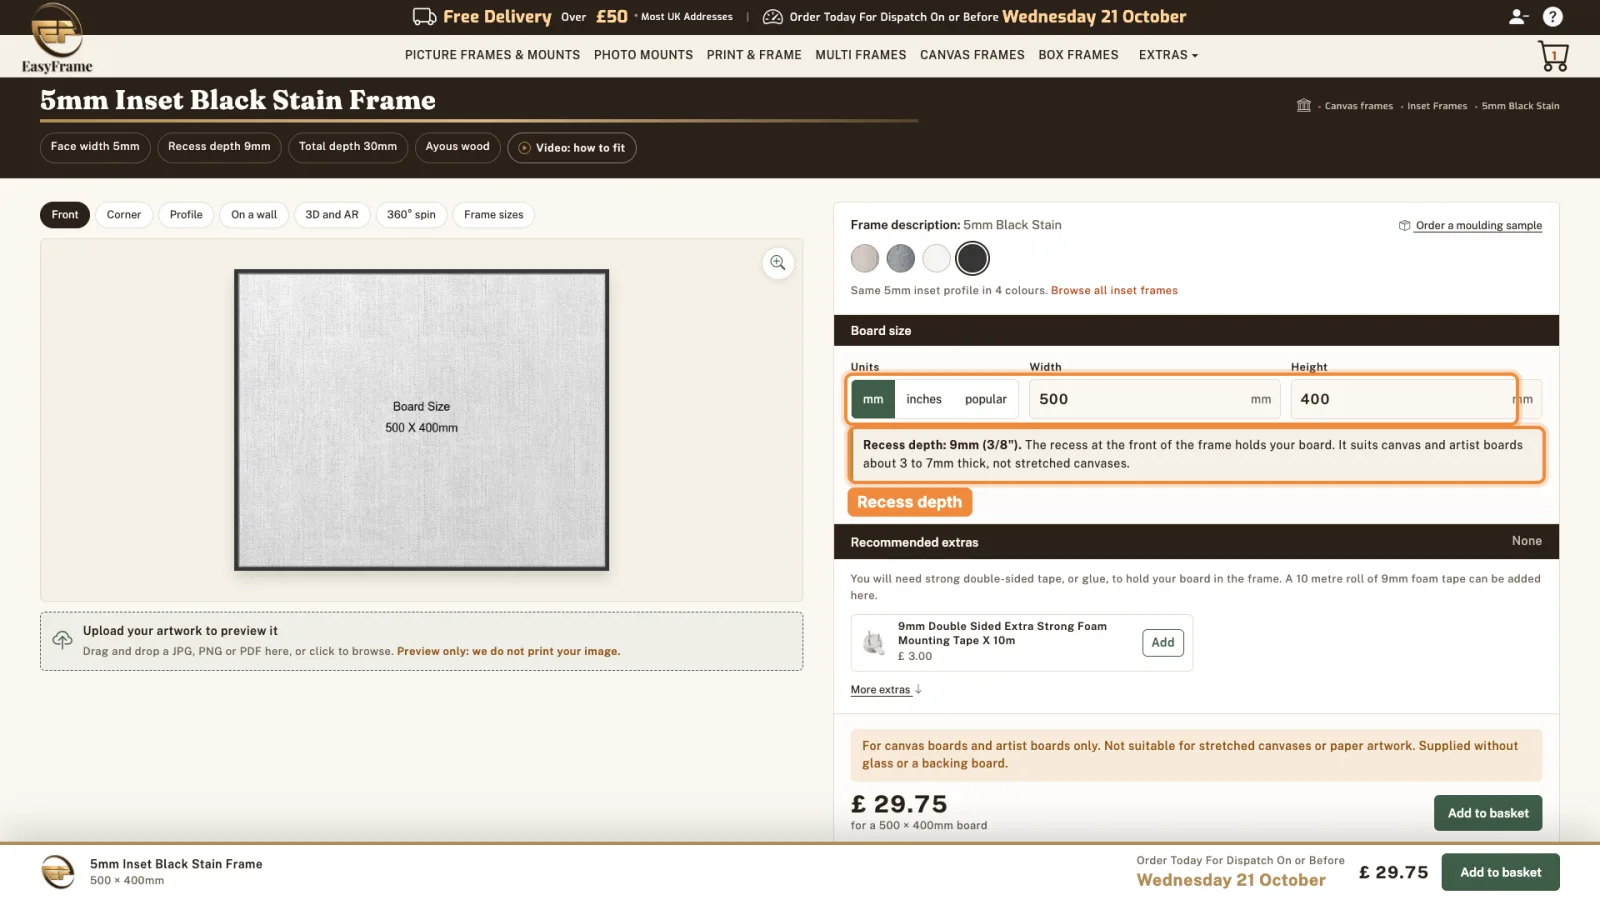Screen dimensions: 1600x900
Task: Open MULTI FRAMES menu
Action: (x=860, y=55)
